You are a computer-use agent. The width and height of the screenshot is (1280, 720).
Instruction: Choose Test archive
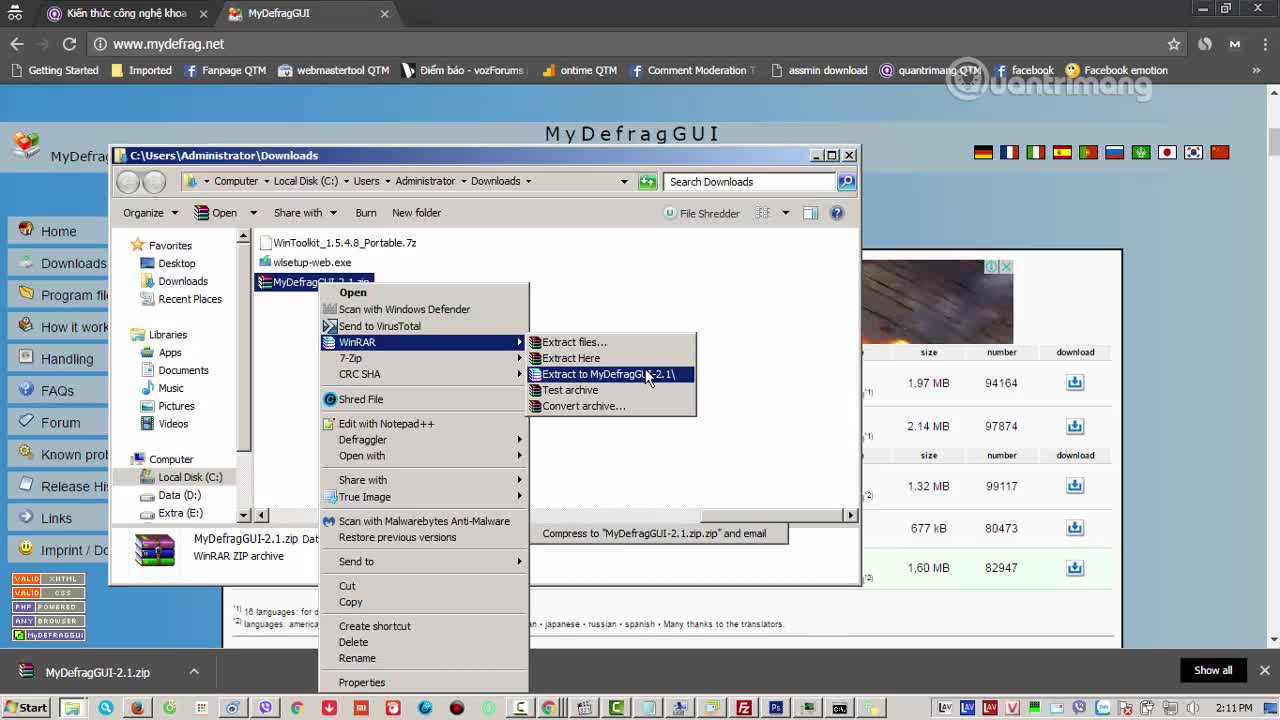coord(611,390)
